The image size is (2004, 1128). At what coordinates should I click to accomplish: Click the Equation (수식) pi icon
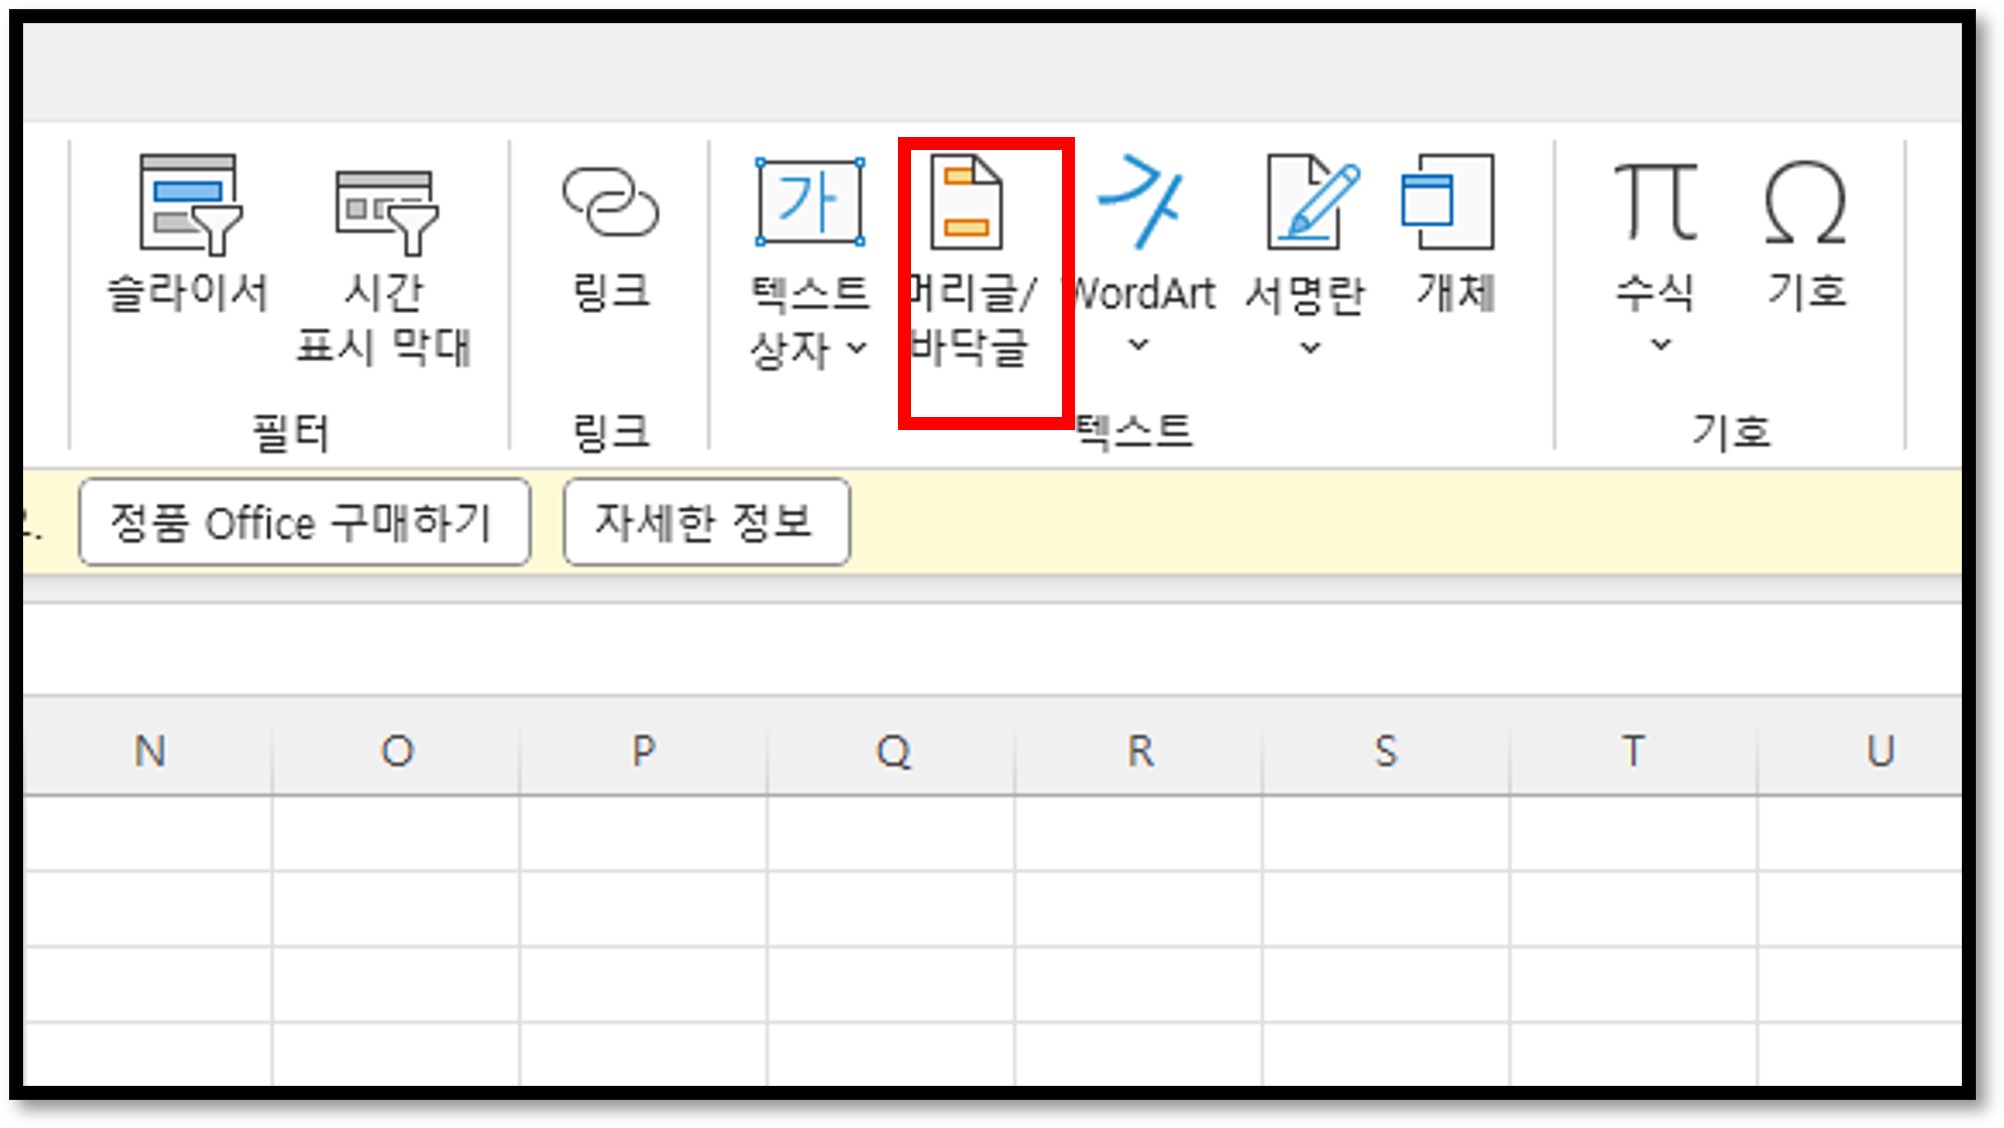click(x=1655, y=203)
